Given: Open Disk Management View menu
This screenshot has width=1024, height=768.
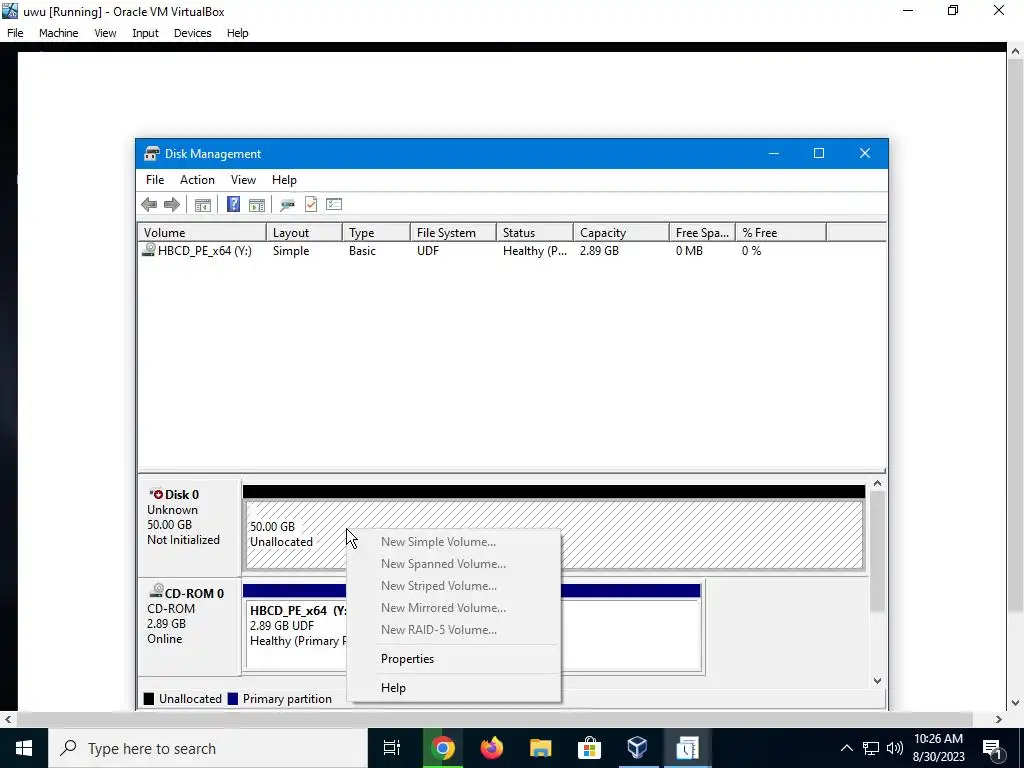Looking at the screenshot, I should (x=243, y=180).
